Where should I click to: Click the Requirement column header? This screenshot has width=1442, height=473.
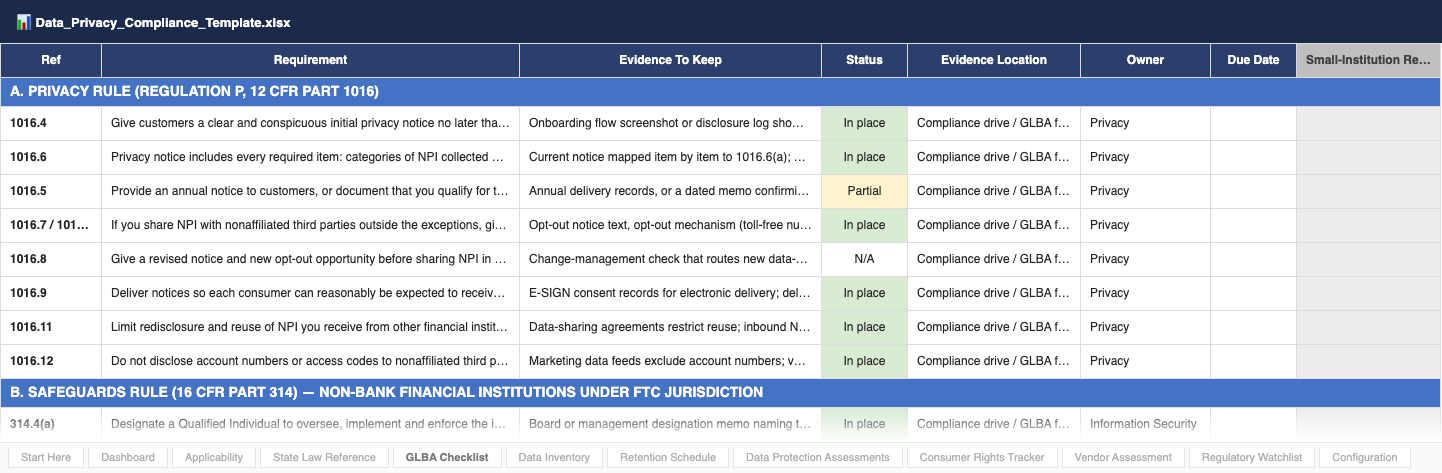(x=310, y=60)
